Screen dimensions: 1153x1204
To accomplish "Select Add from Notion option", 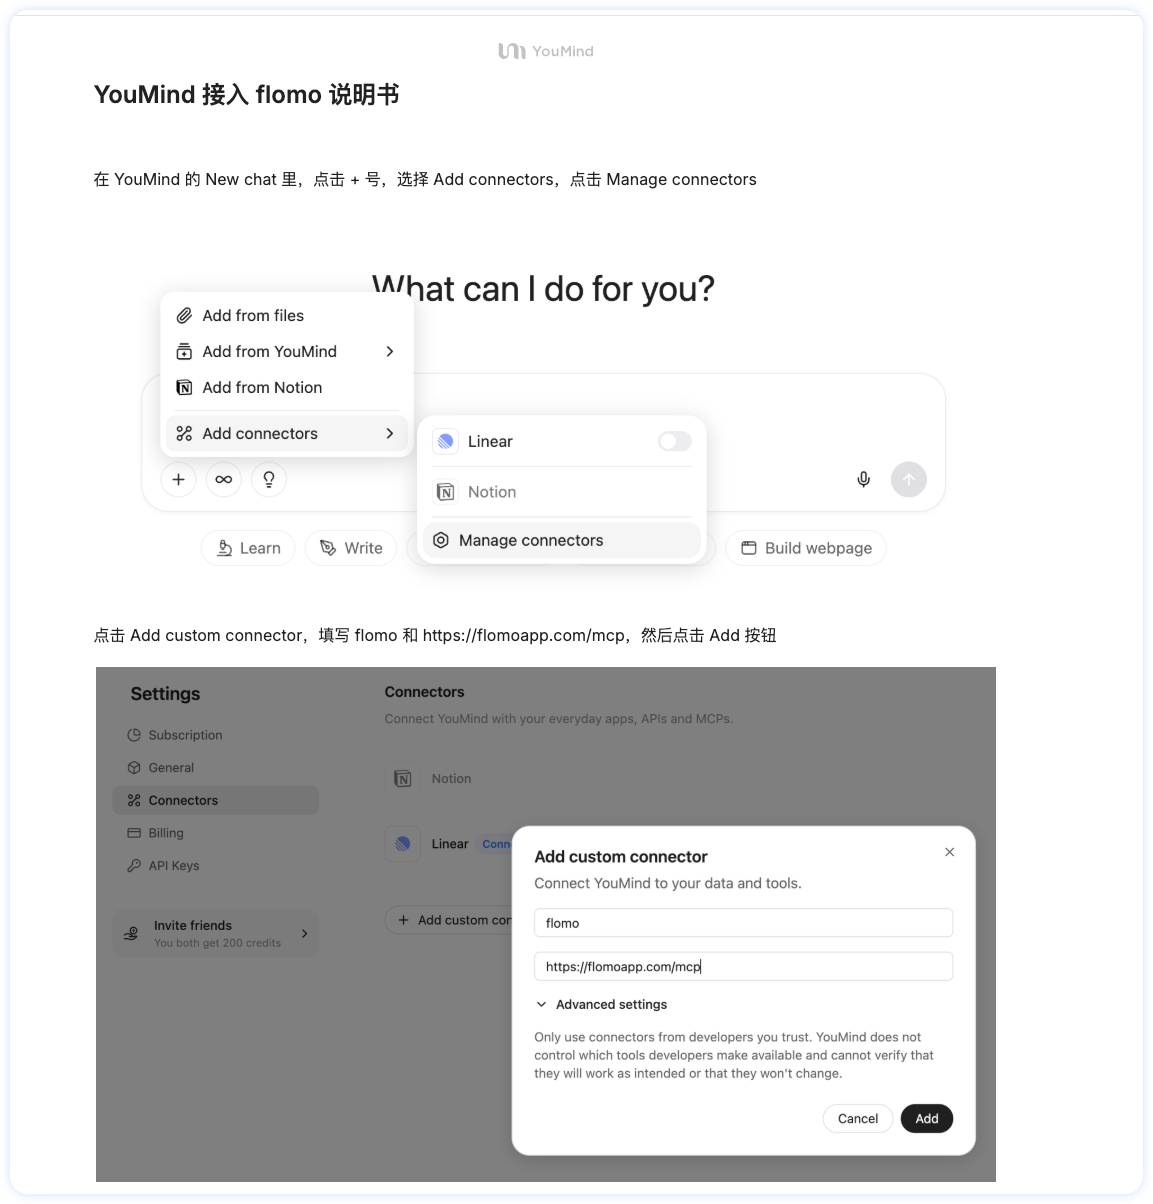I will pos(287,387).
